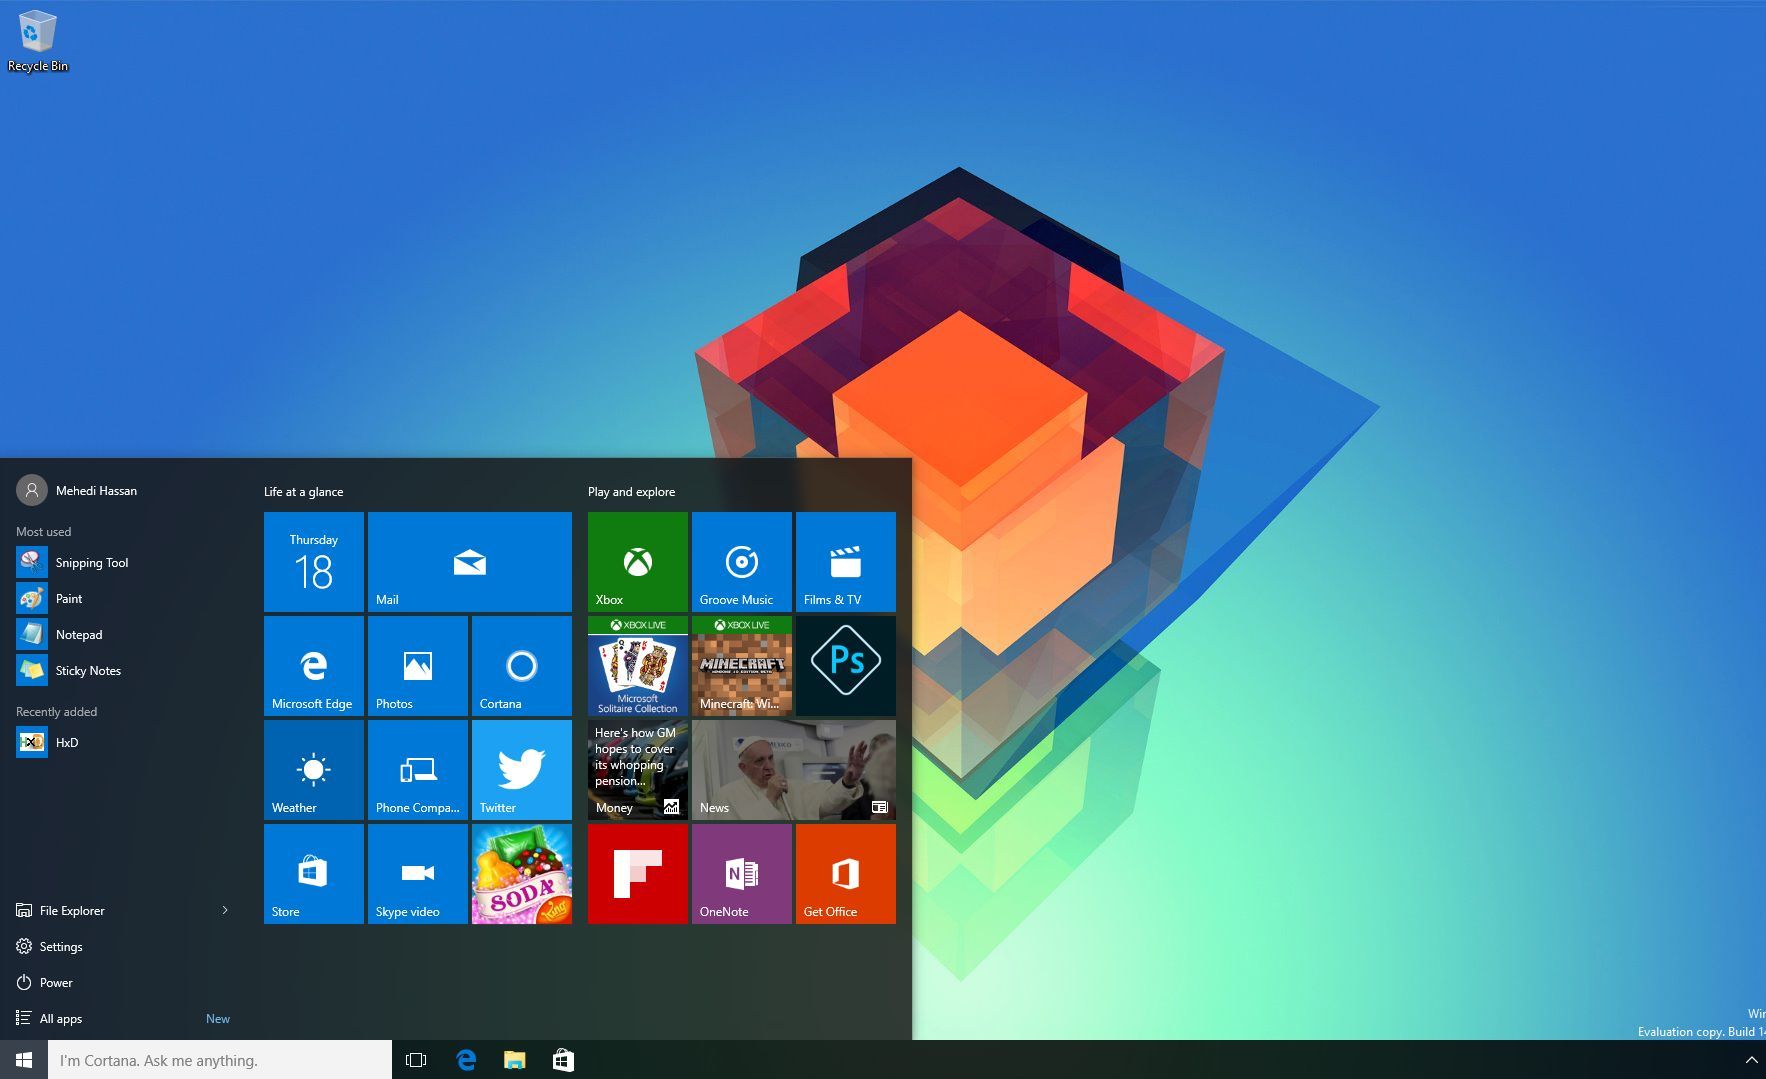Launch Groove Music
Viewport: 1766px width, 1079px height.
point(741,561)
